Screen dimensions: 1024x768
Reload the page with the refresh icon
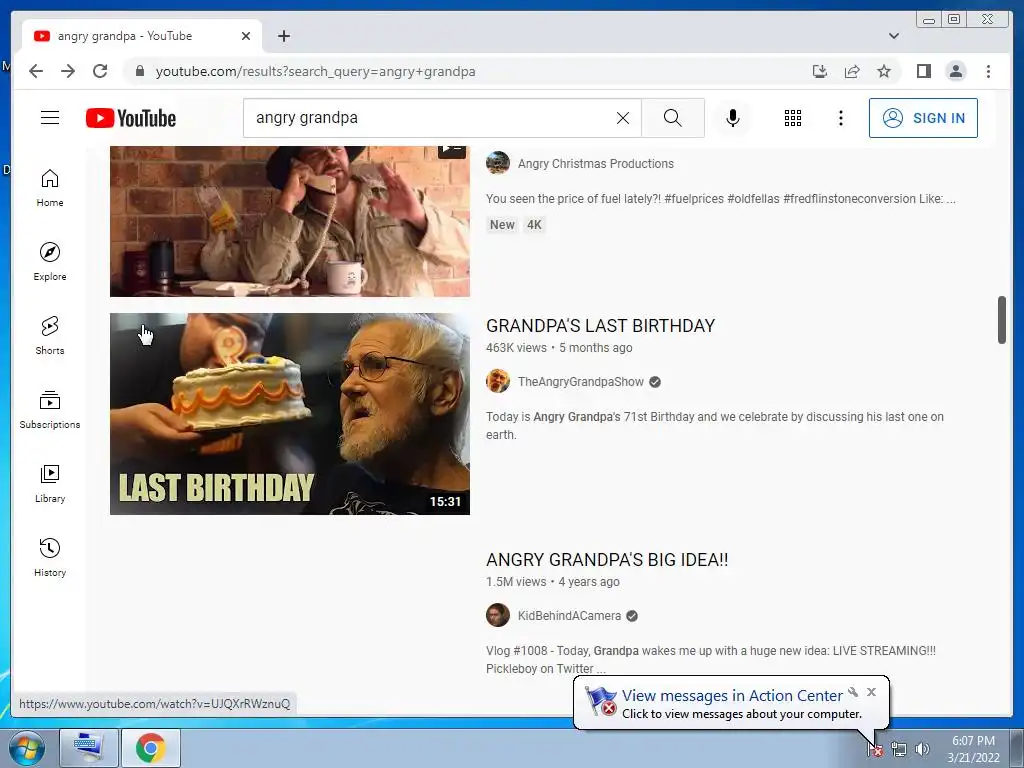pyautogui.click(x=100, y=71)
